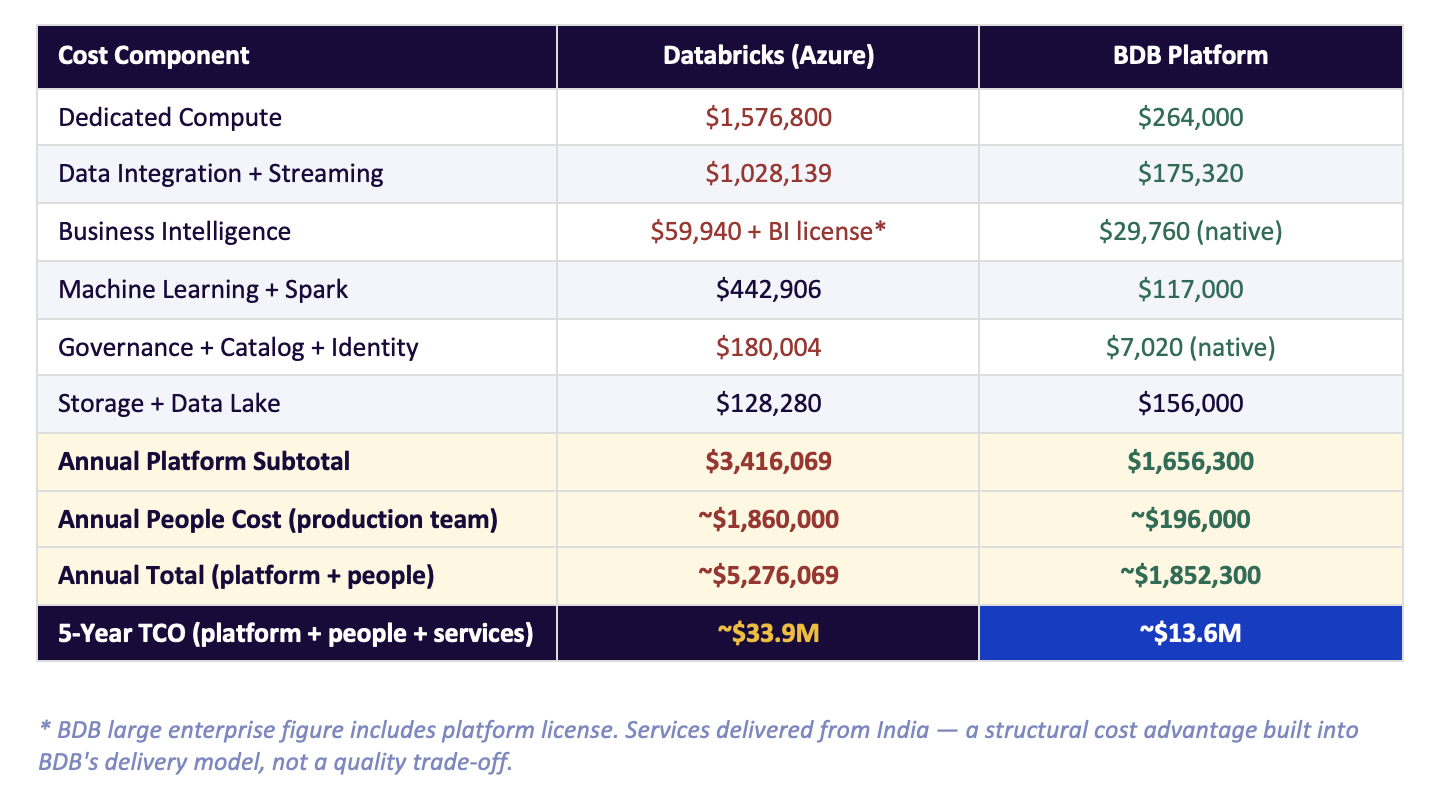Screen dimensions: 1436x788
Task: Select the Cost Component header cell
Action: (x=153, y=56)
